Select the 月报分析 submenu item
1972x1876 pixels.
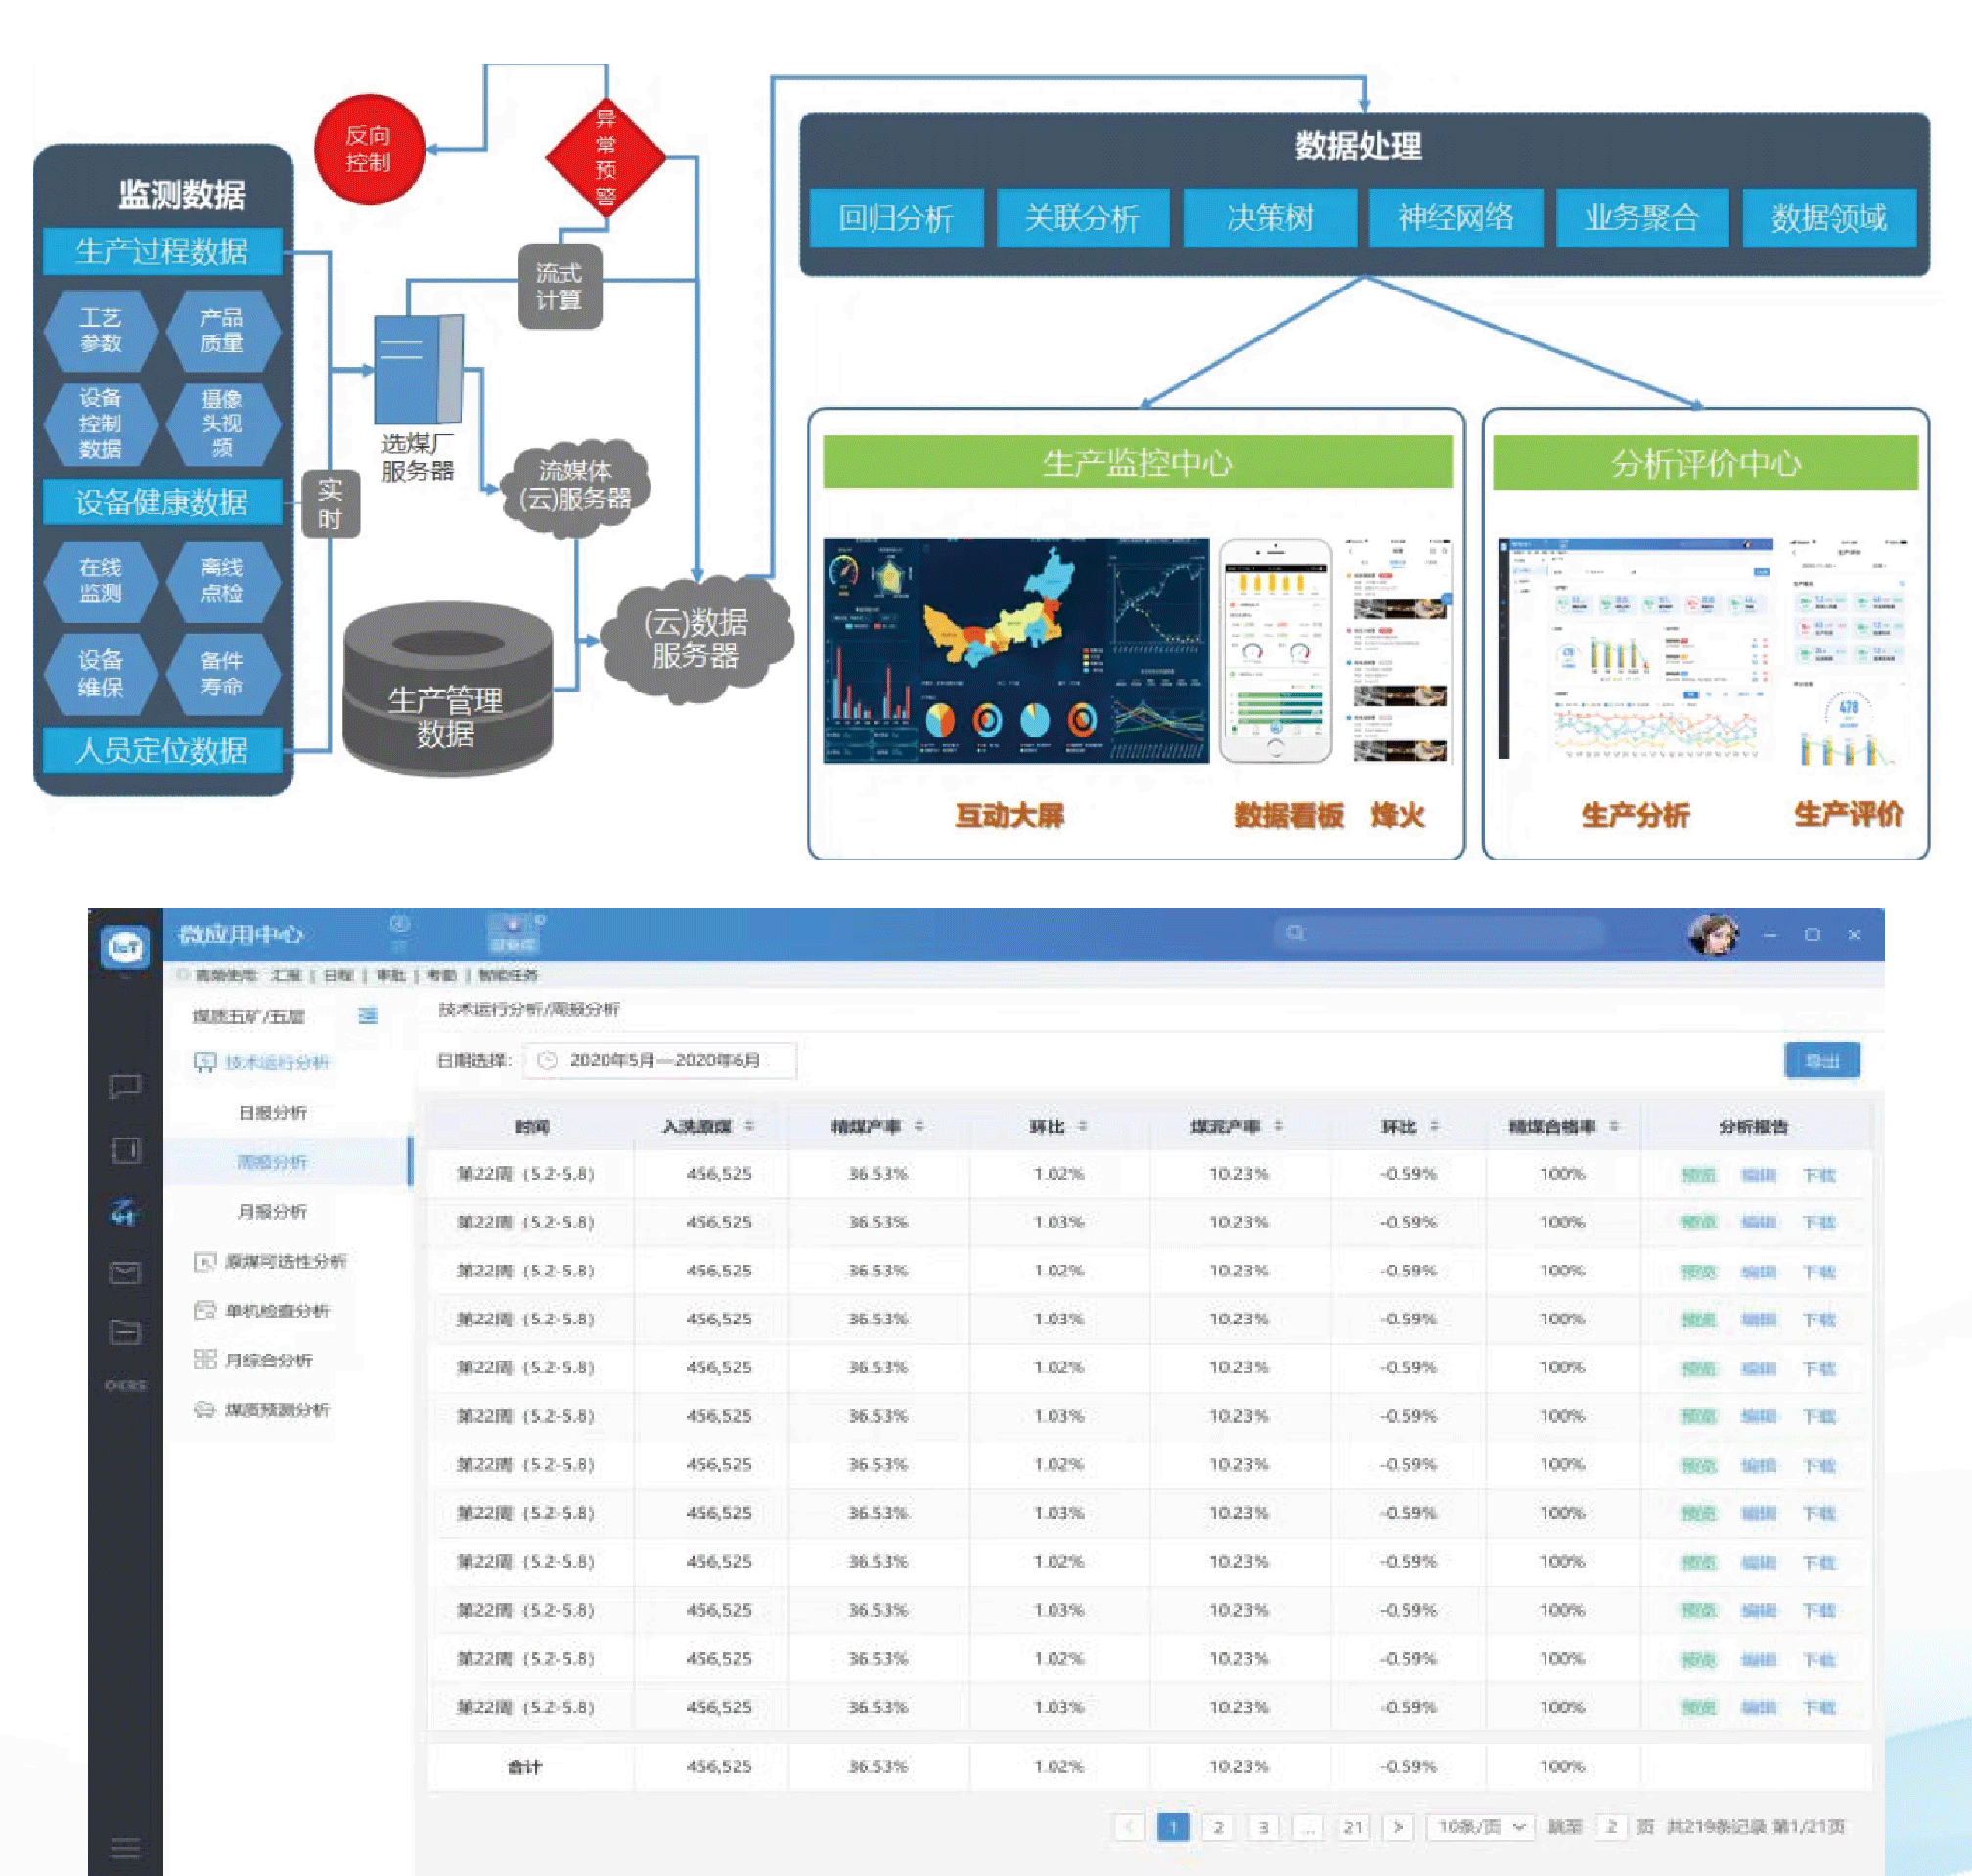coord(272,1211)
